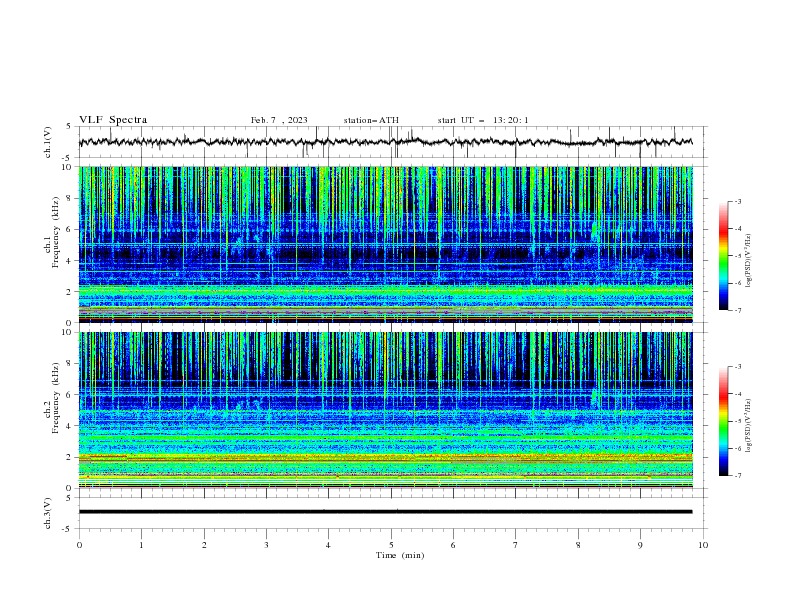Select the log(PSD) label beside ch.2 colorbar
Image resolution: width=792 pixels, height=612 pixels.
pos(749,426)
